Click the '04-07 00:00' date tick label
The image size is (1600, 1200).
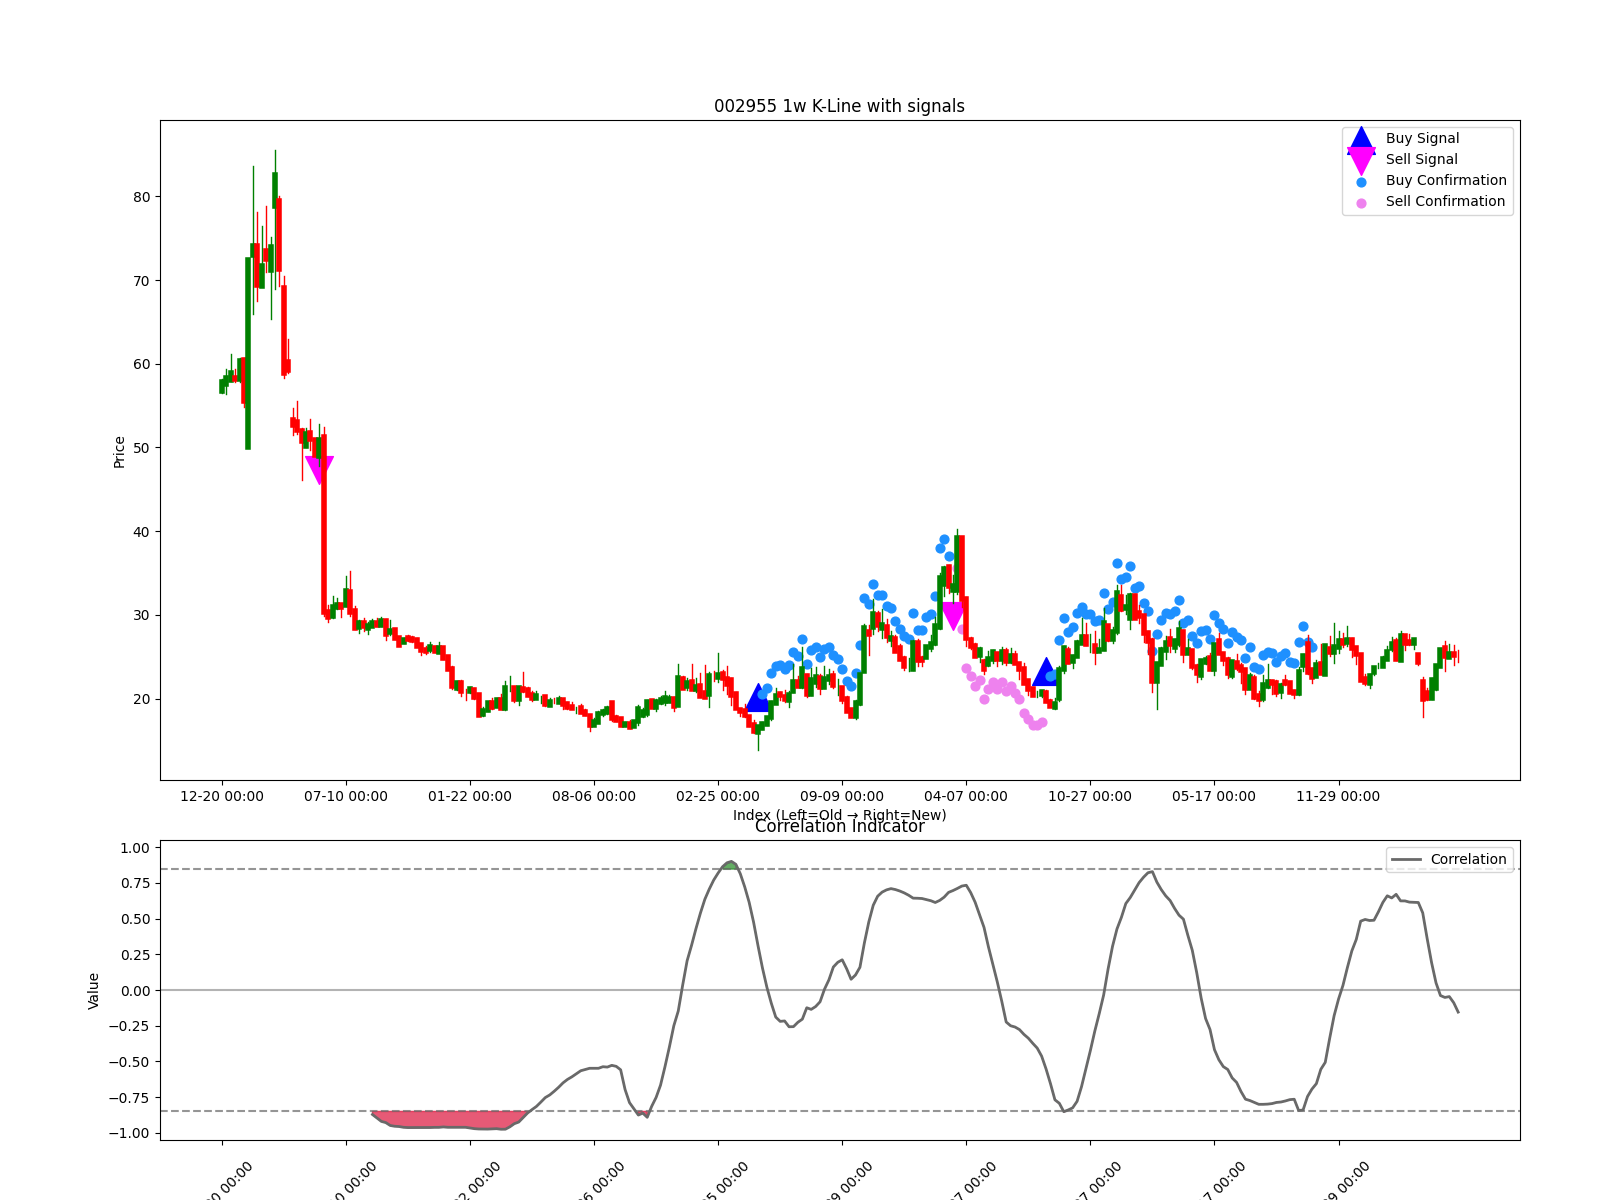click(966, 796)
